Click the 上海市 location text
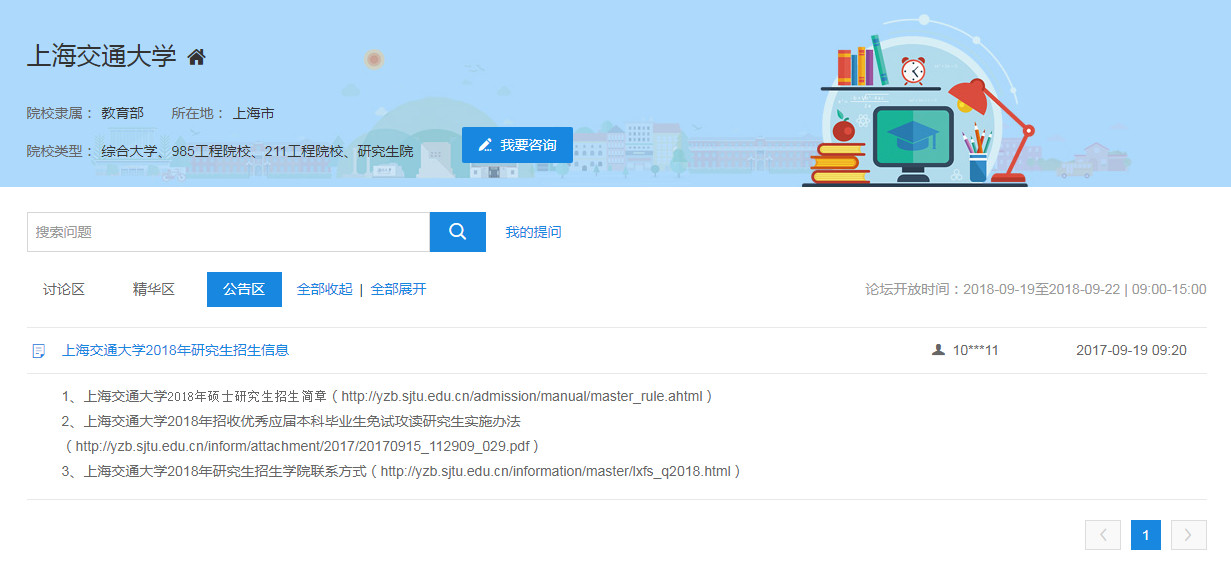Image resolution: width=1231 pixels, height=561 pixels. point(254,113)
